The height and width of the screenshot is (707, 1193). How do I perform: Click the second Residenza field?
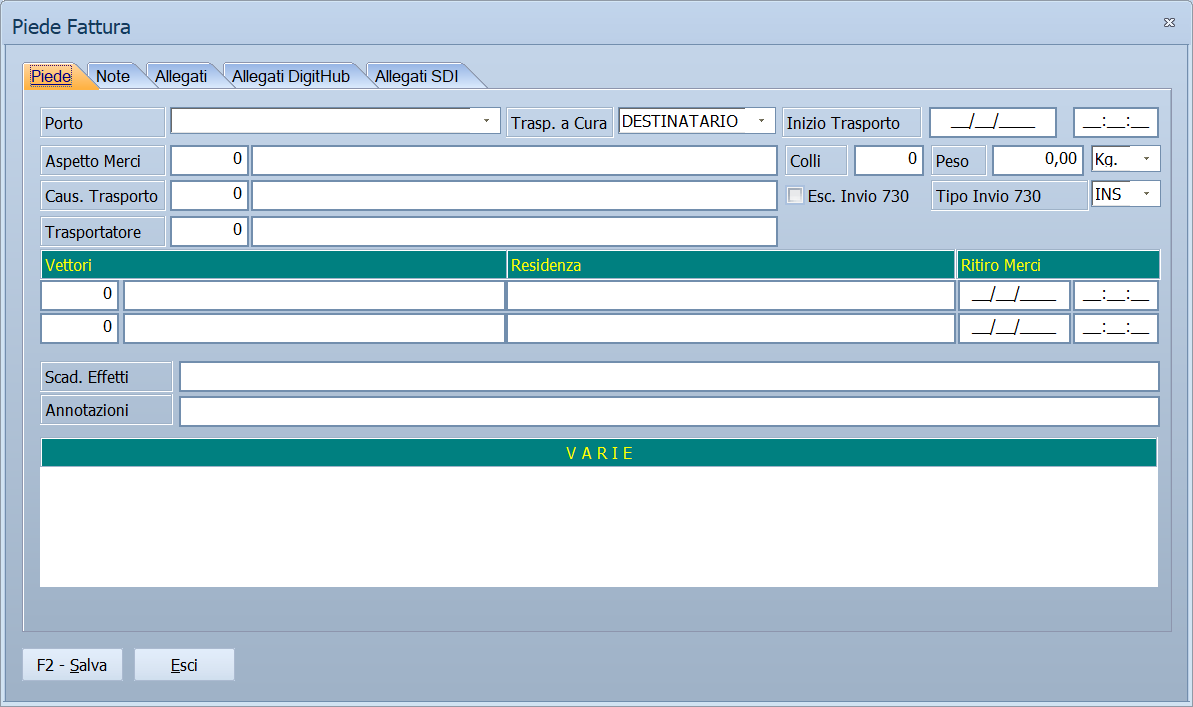730,328
